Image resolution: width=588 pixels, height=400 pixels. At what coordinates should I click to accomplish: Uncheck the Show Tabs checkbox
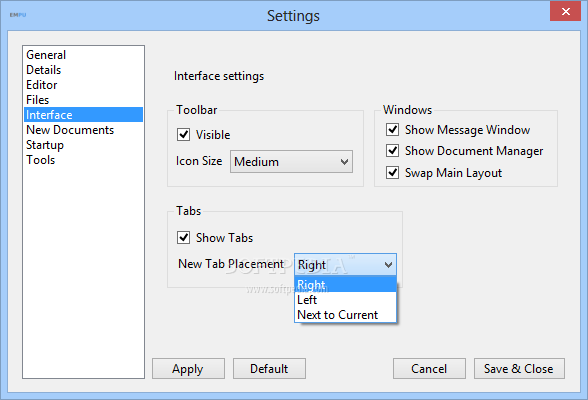183,238
